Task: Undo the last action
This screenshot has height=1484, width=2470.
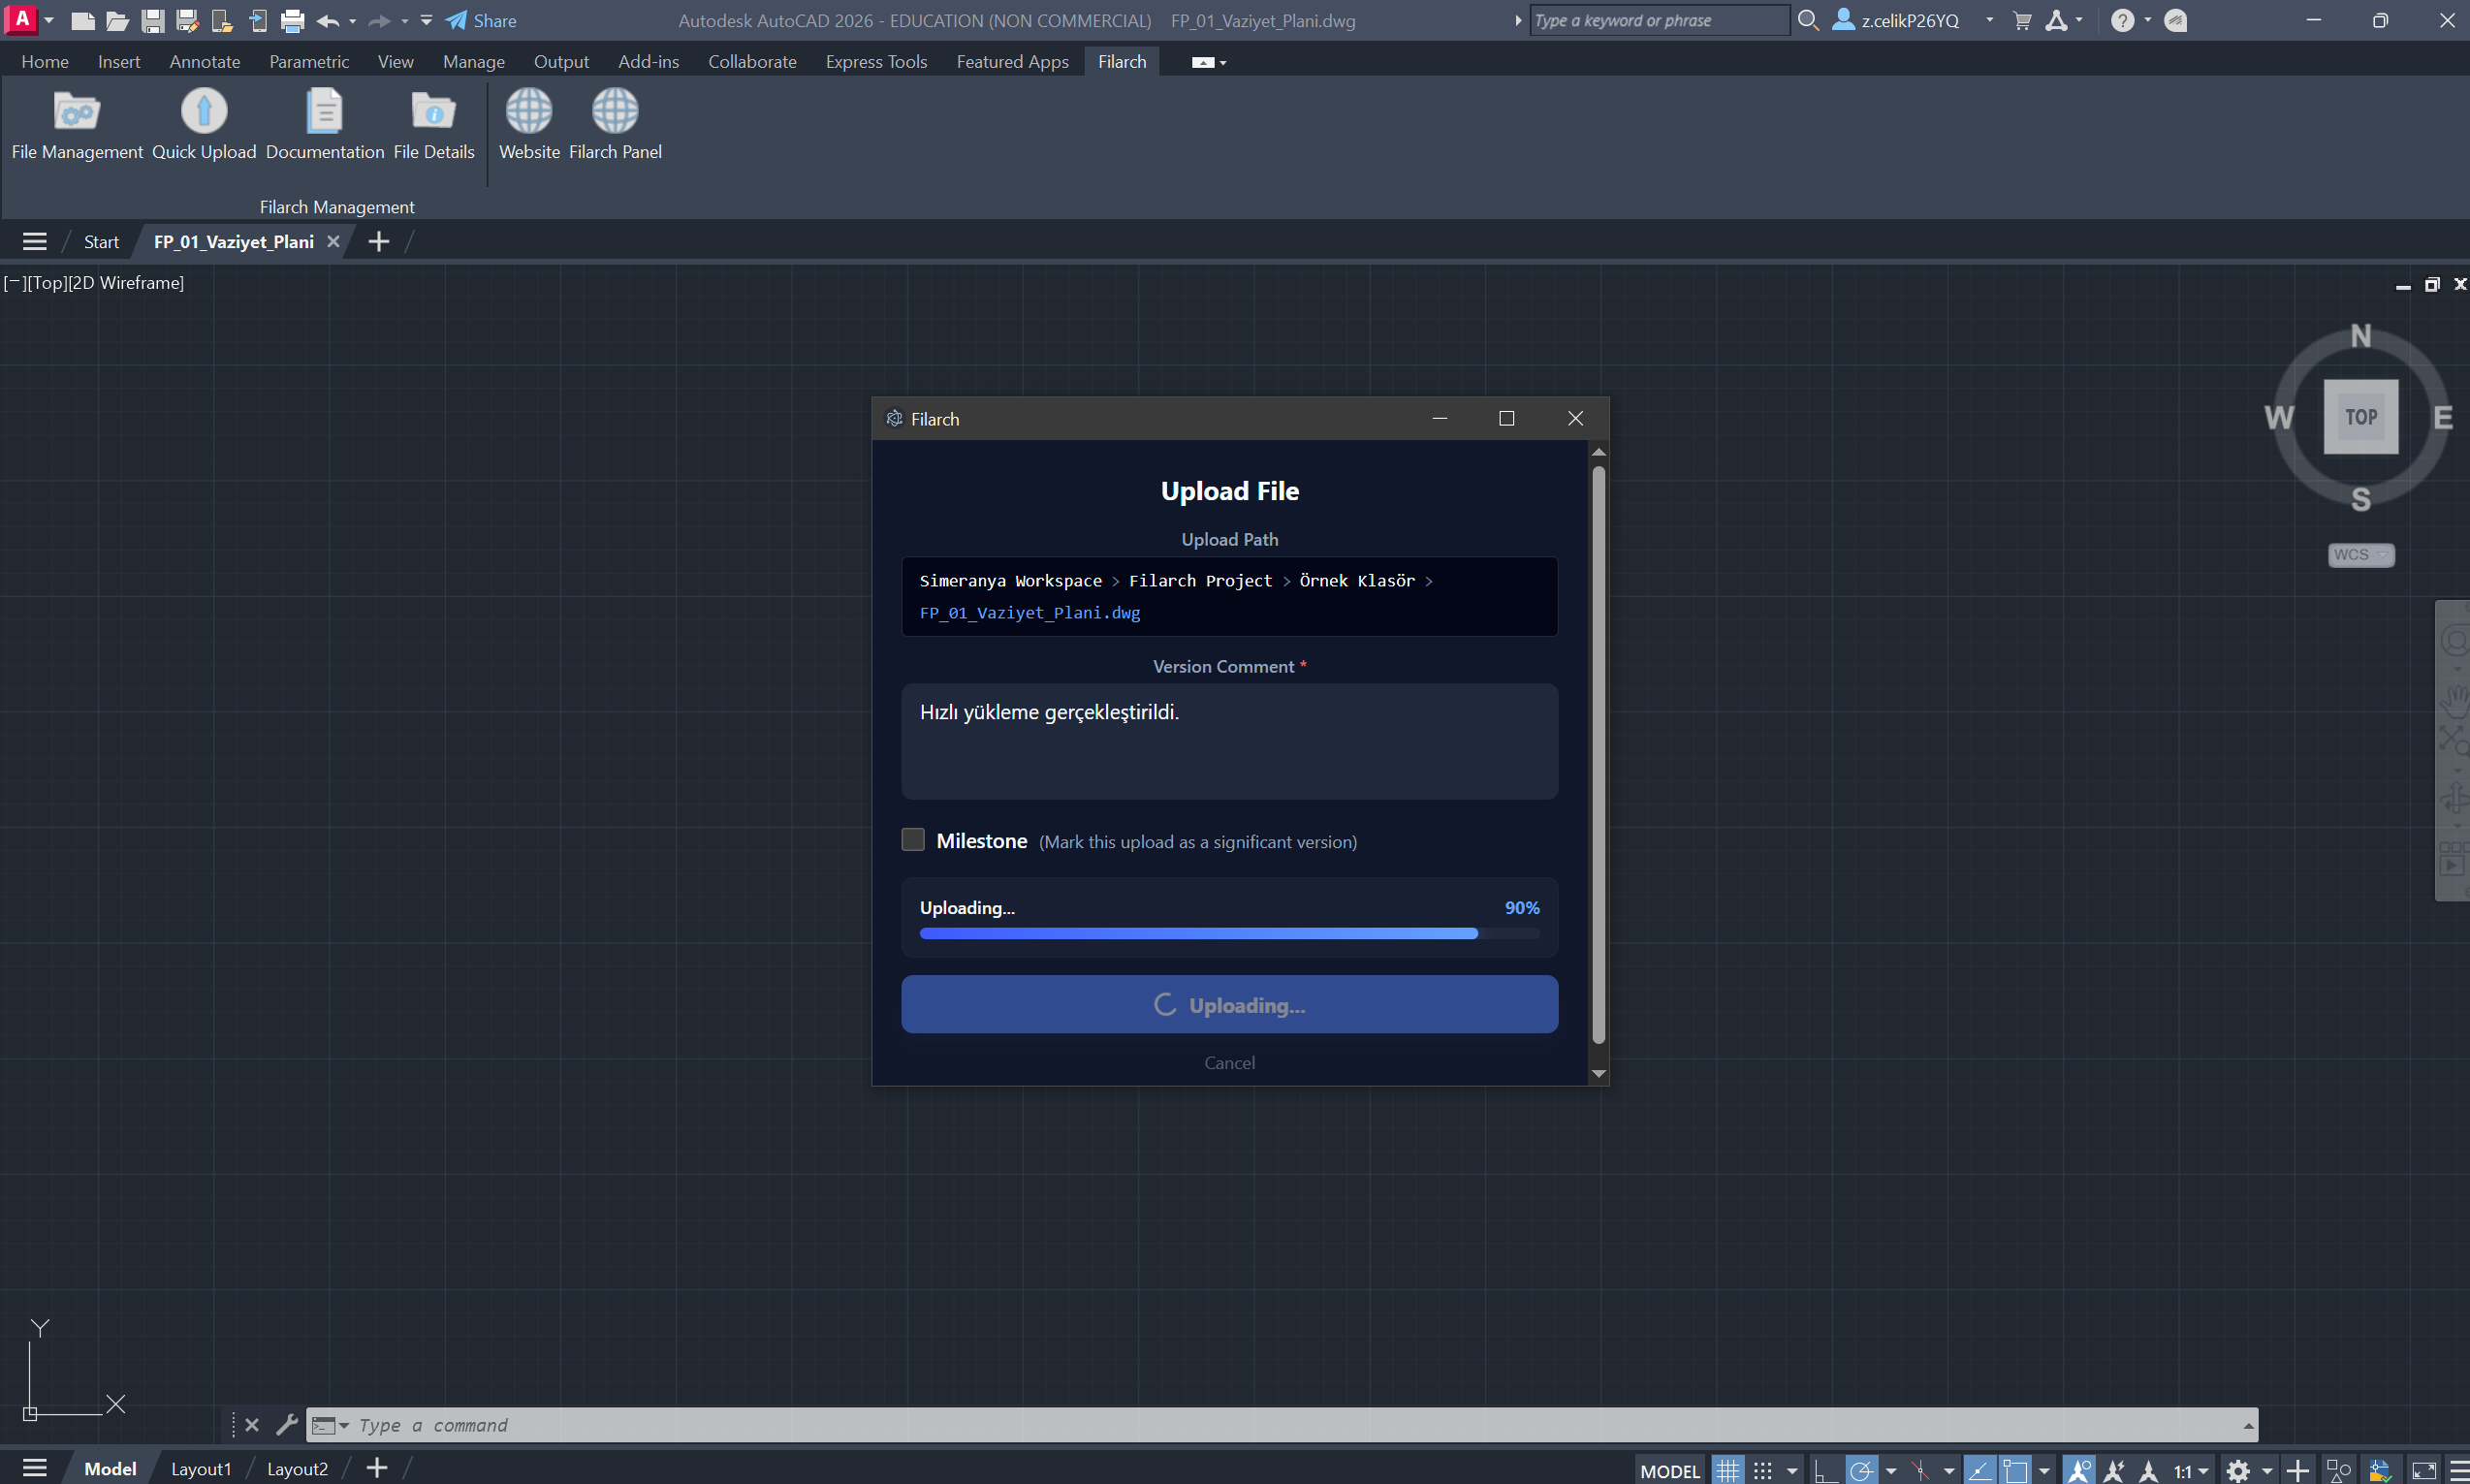Action: [x=327, y=20]
